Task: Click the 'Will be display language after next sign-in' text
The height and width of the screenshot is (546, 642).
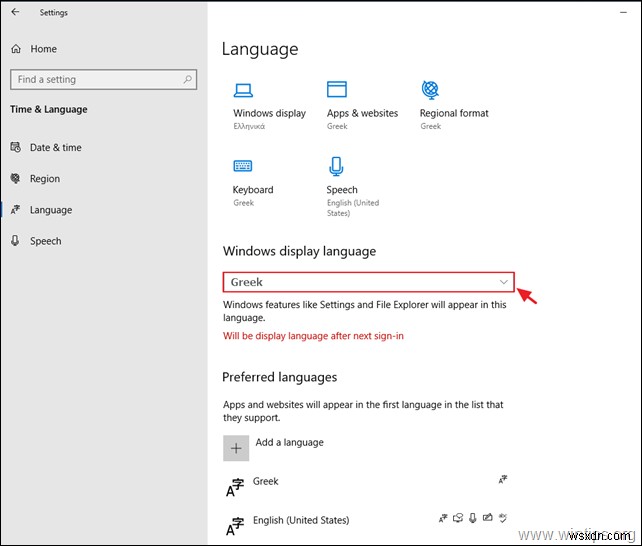Action: (x=313, y=336)
